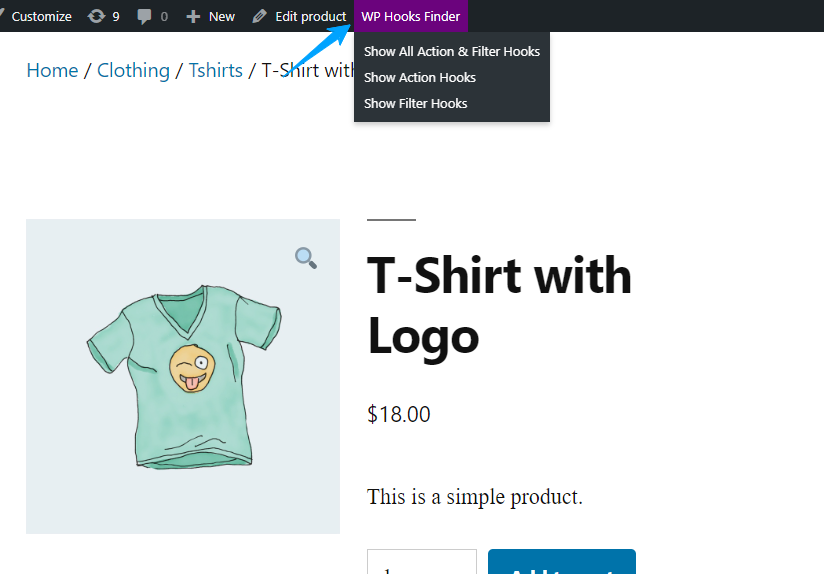This screenshot has height=574, width=824.
Task: Choose Show Action Hooks
Action: [x=419, y=77]
